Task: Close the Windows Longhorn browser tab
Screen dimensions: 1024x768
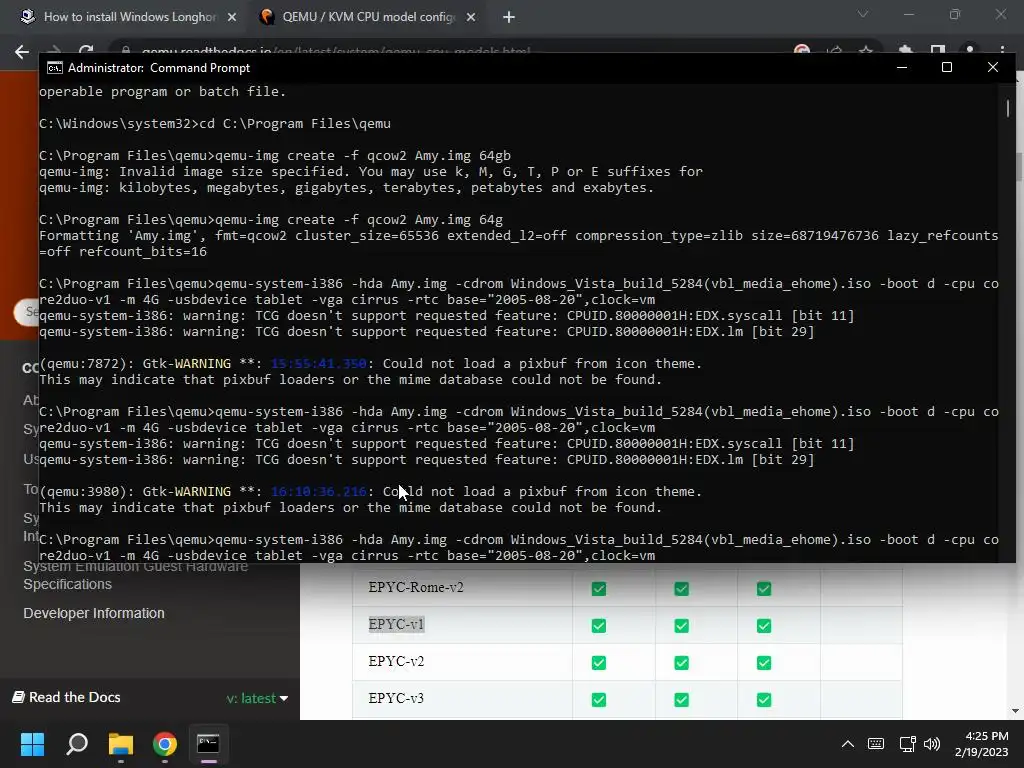Action: pyautogui.click(x=232, y=17)
